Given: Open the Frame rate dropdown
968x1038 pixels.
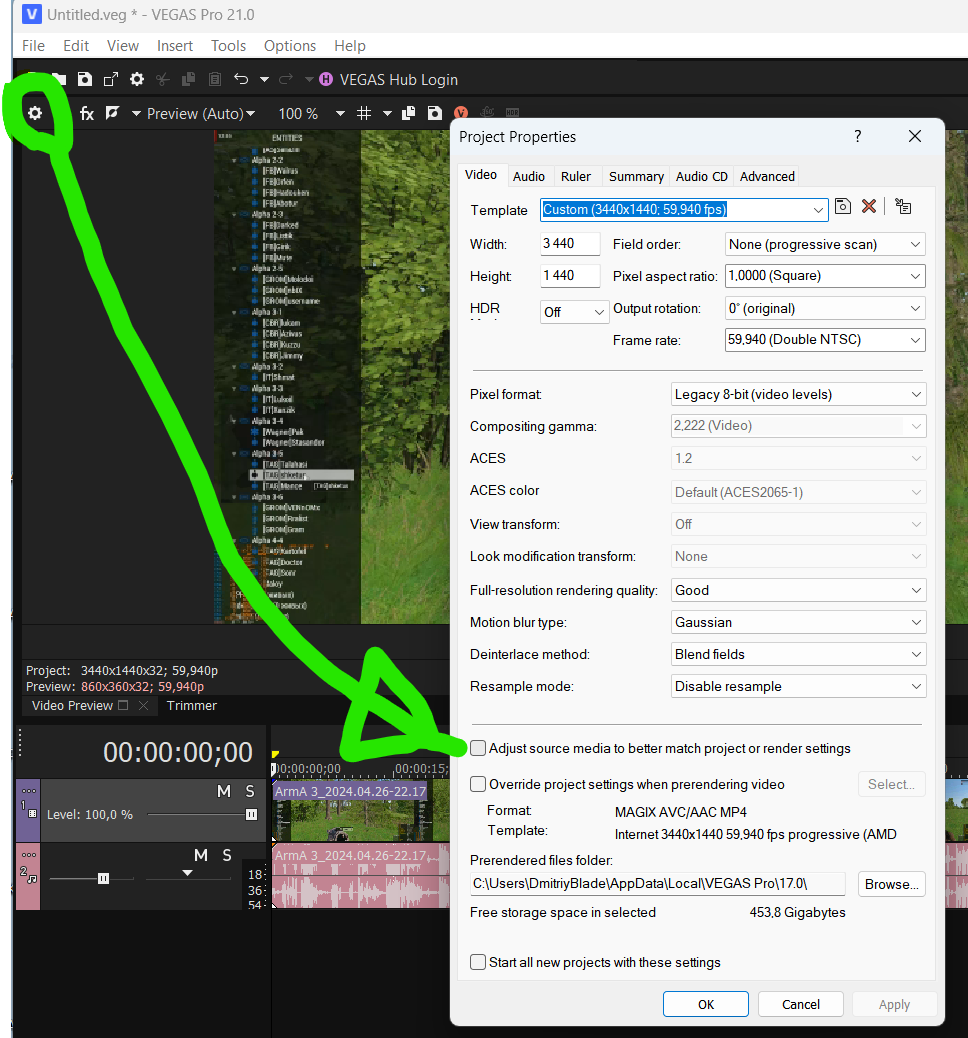Looking at the screenshot, I should click(x=825, y=340).
